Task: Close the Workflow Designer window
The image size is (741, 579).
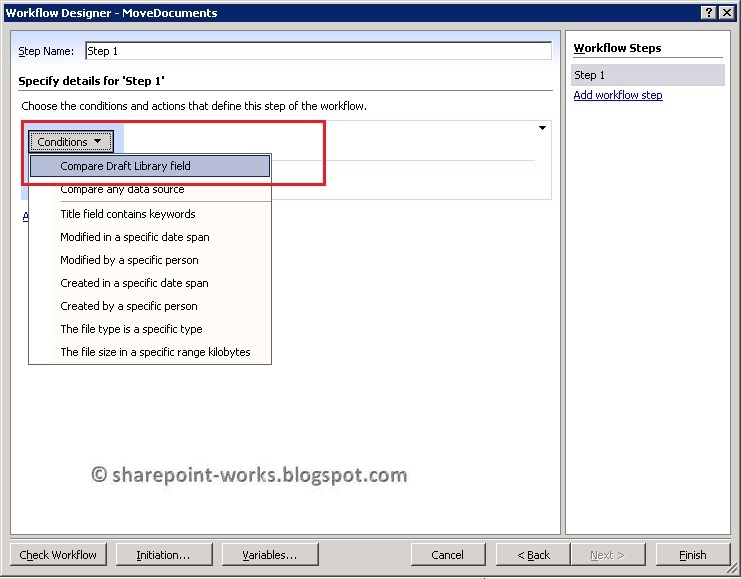Action: pyautogui.click(x=726, y=13)
